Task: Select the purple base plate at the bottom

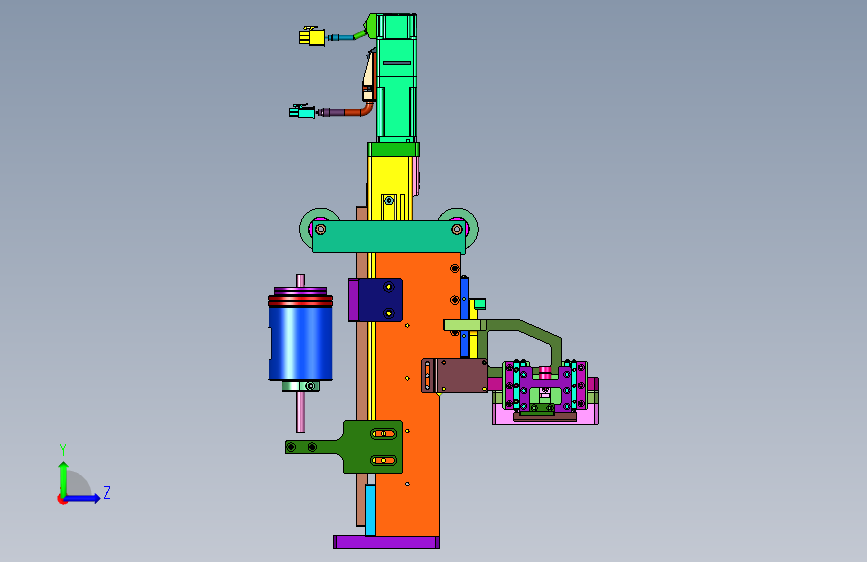Action: 387,542
